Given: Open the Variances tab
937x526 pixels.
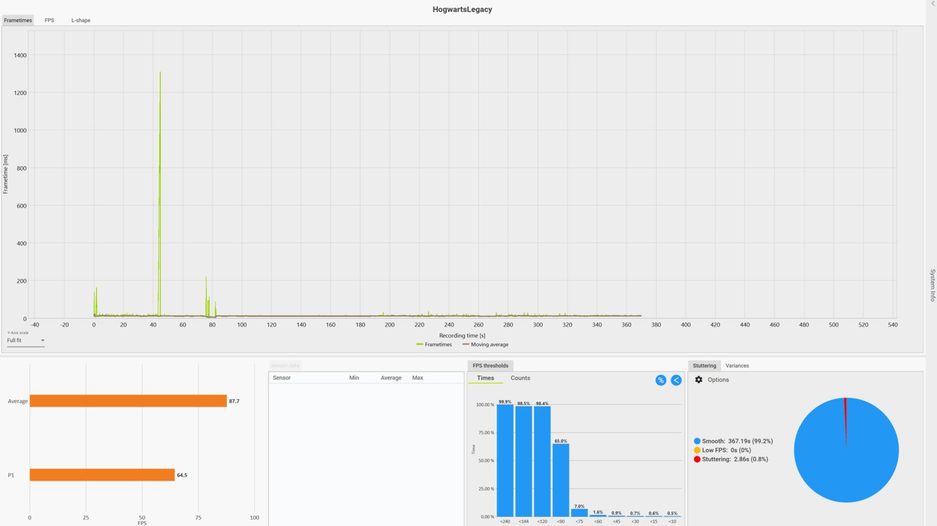Looking at the screenshot, I should [737, 366].
